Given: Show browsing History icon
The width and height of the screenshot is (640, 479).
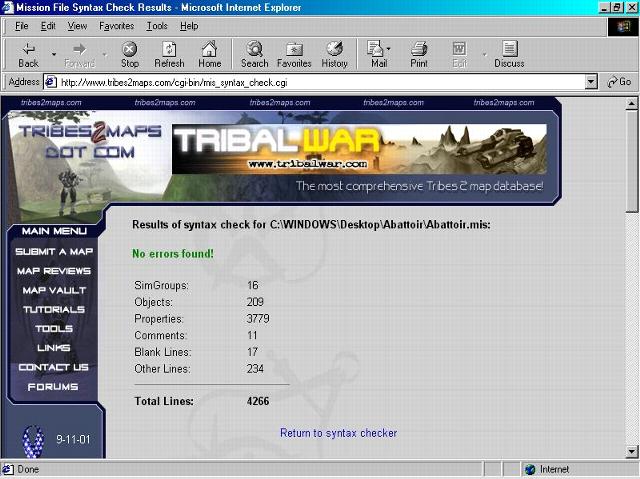Looking at the screenshot, I should [x=334, y=54].
